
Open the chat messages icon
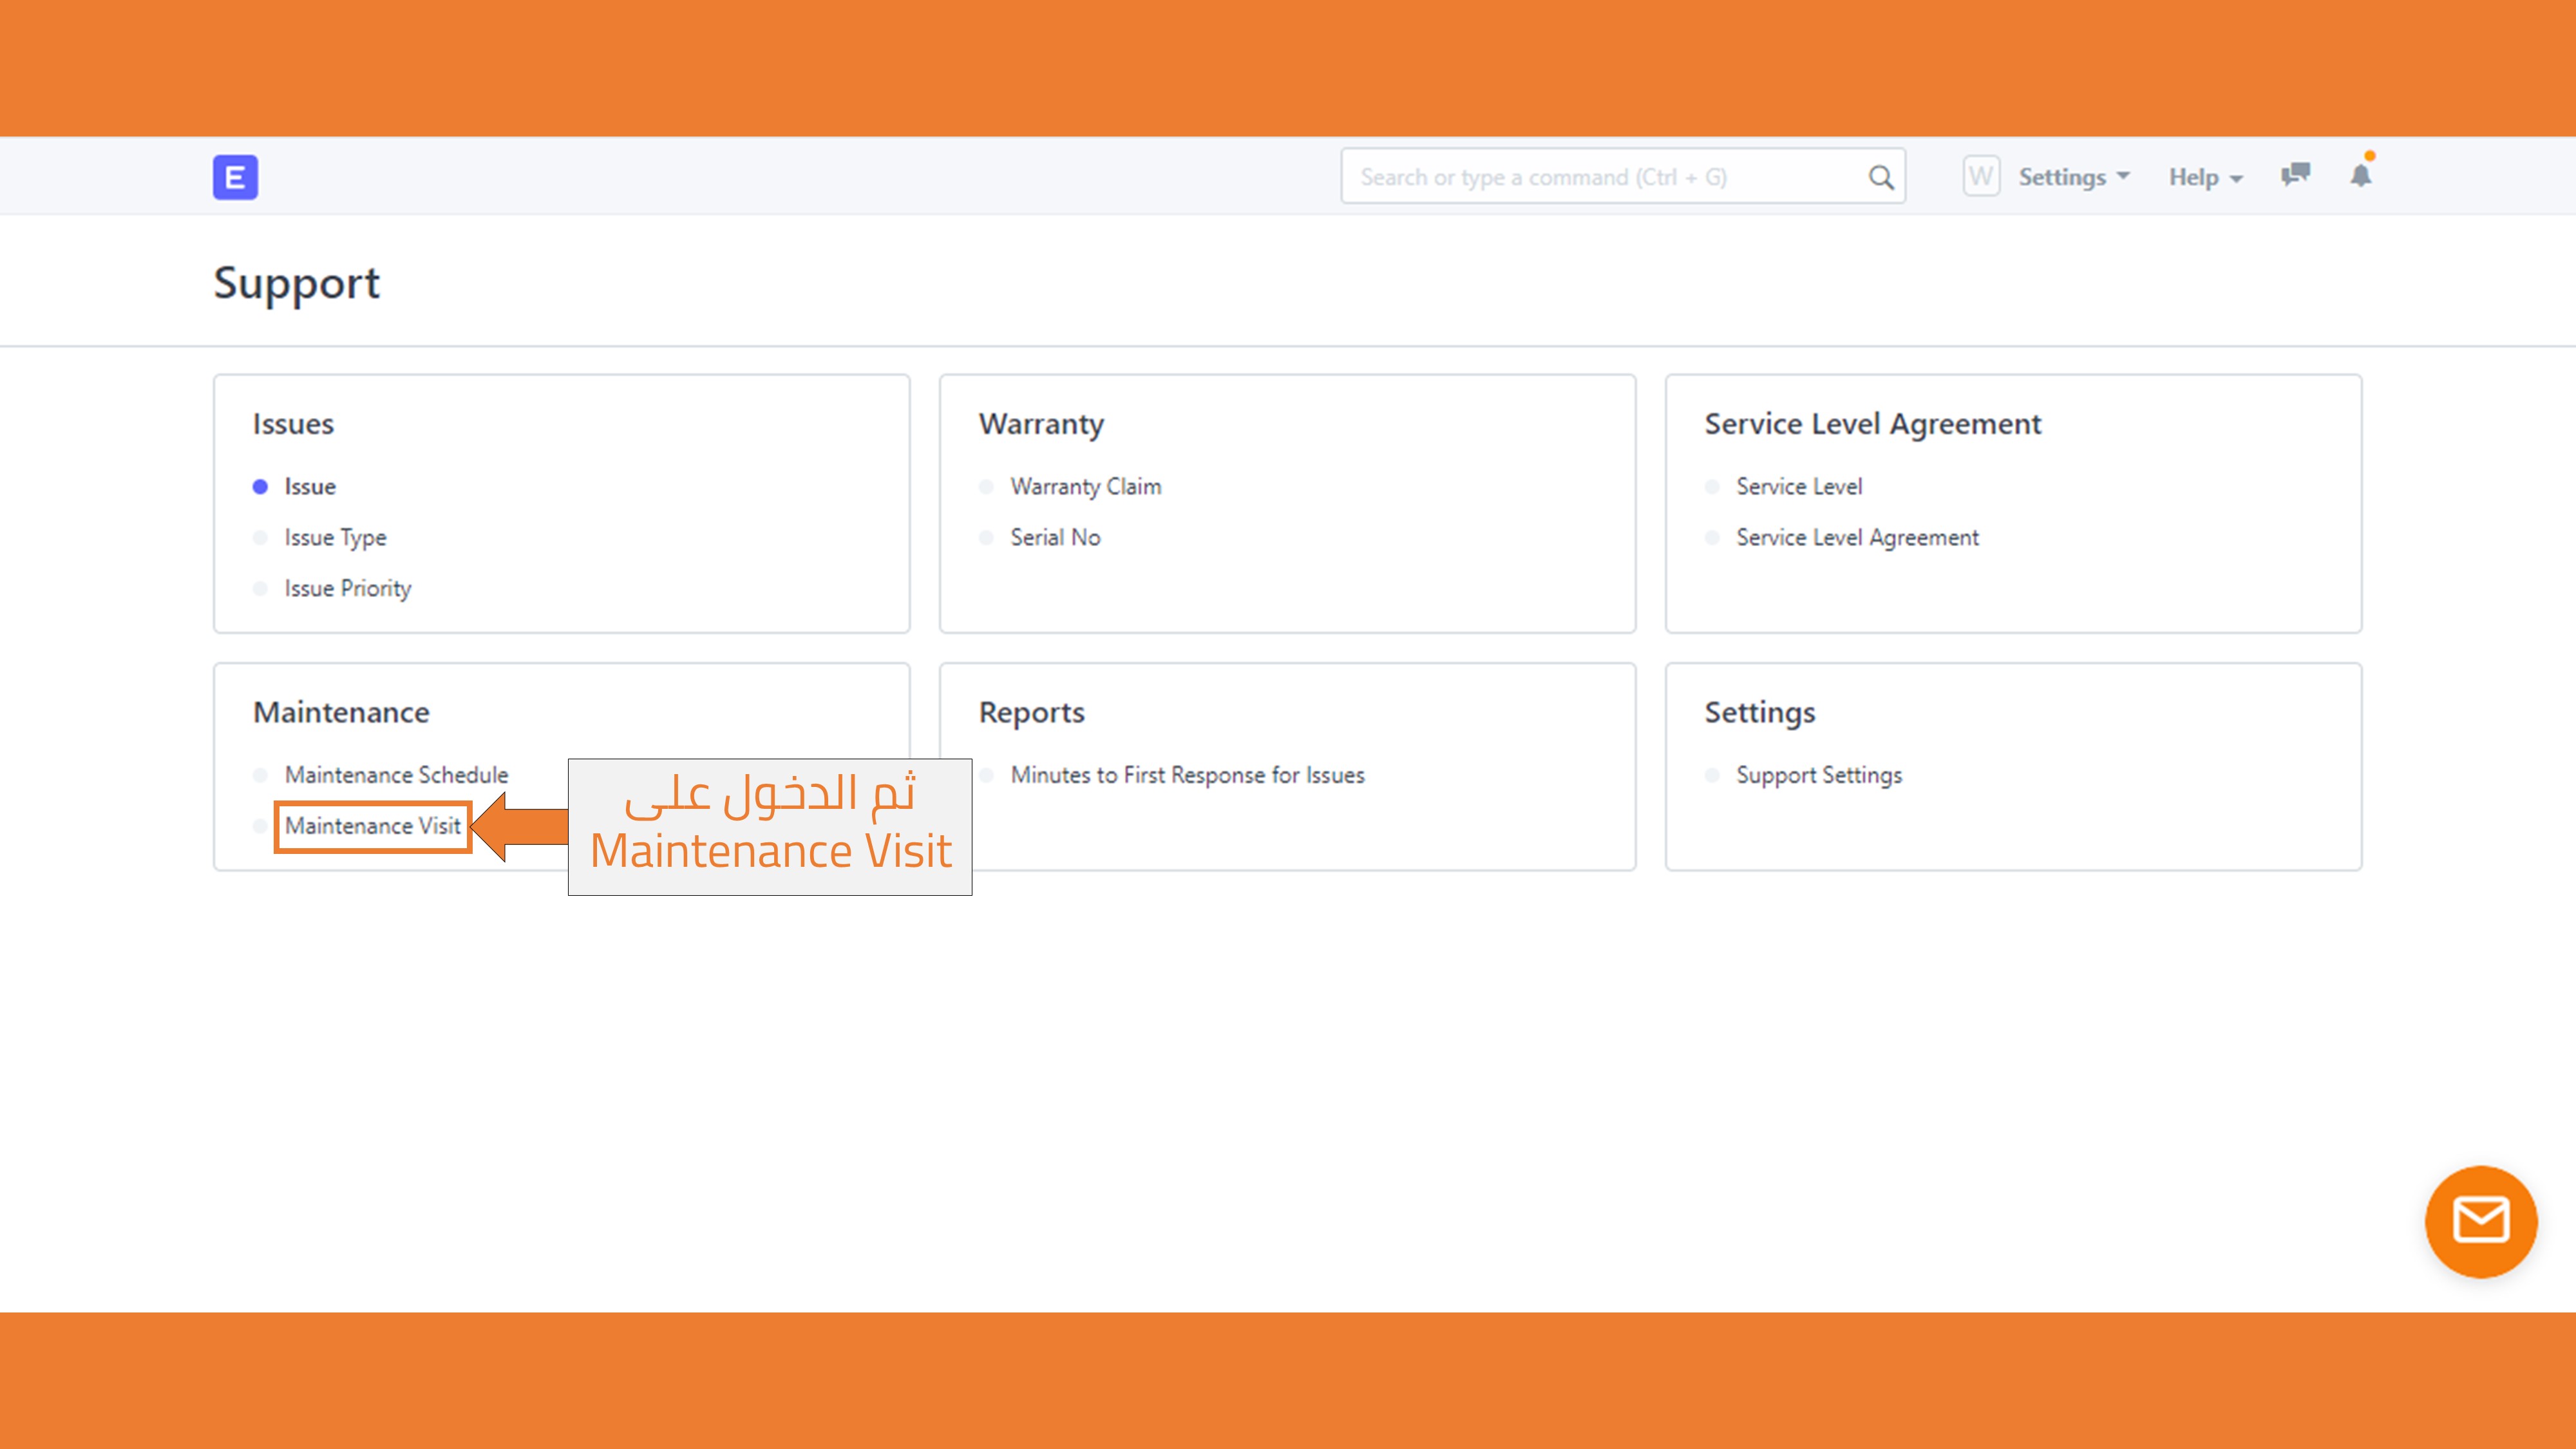point(2295,175)
